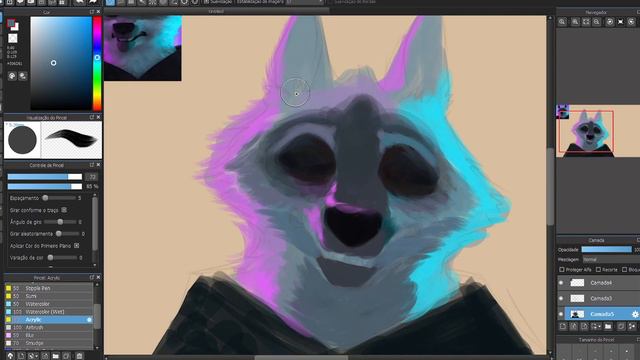Undock the brush list panel

pos(92,277)
